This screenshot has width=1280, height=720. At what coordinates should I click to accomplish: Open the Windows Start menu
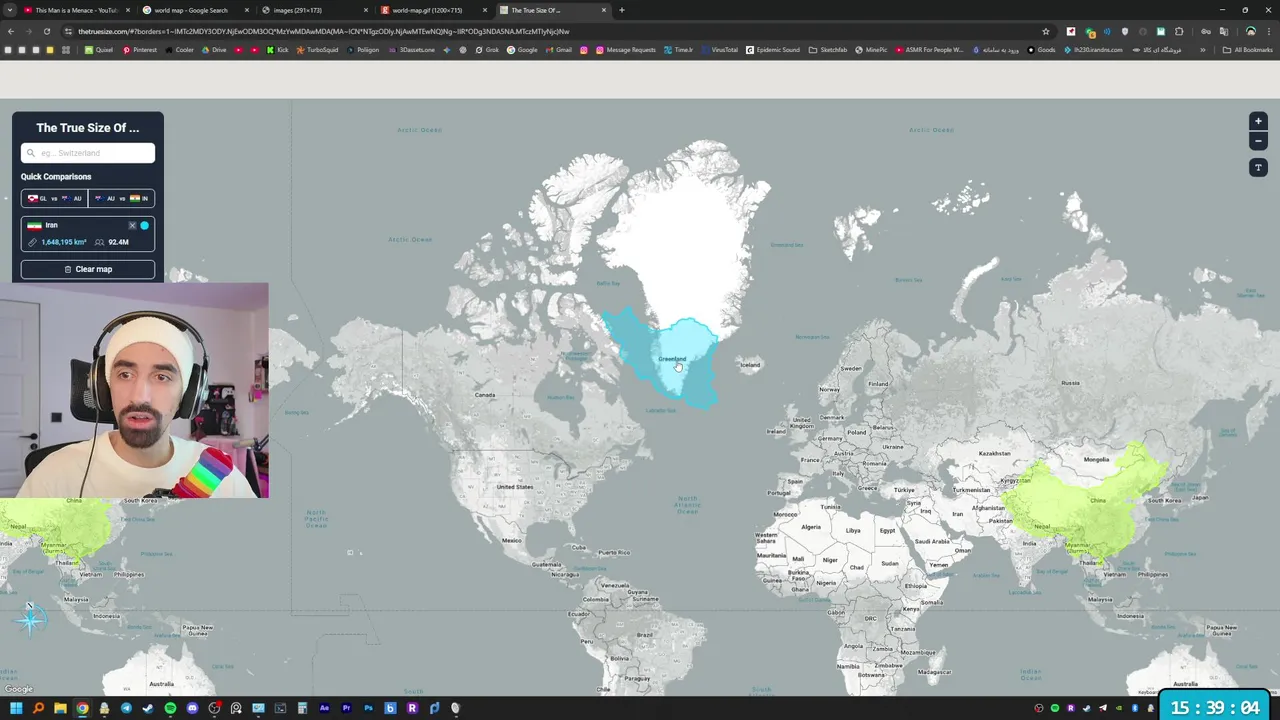tap(16, 708)
